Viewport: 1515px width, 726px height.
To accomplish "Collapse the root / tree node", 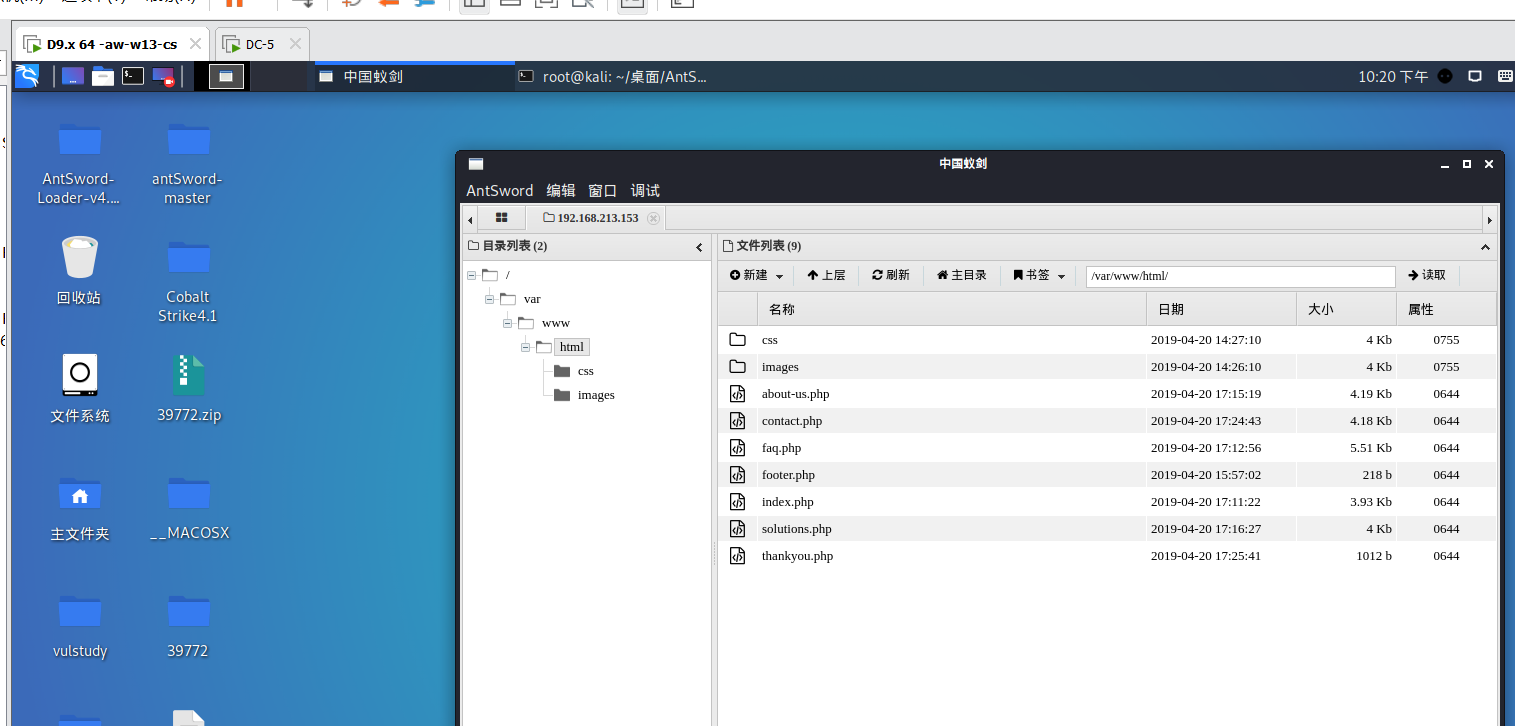I will coord(472,275).
